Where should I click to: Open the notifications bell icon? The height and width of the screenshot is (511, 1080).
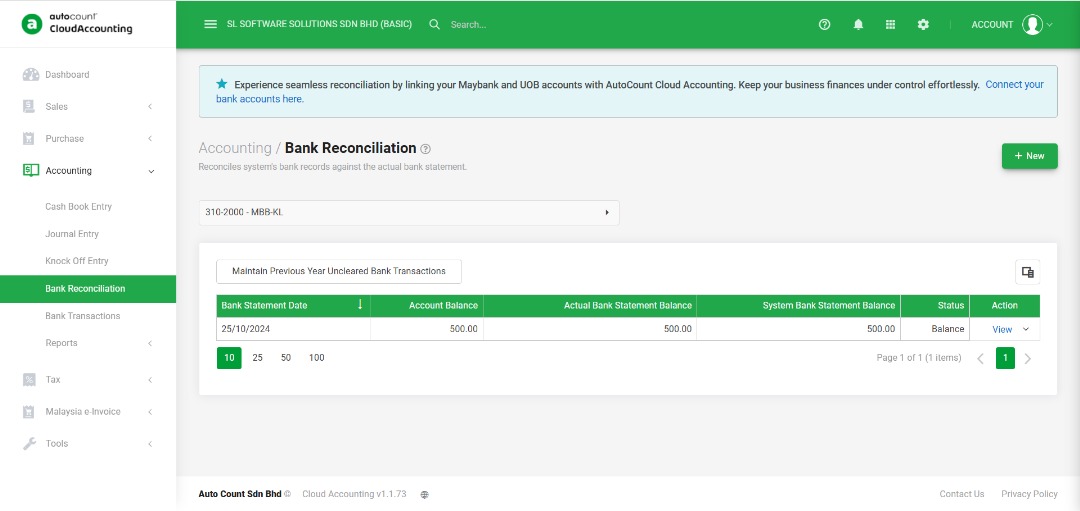click(858, 24)
